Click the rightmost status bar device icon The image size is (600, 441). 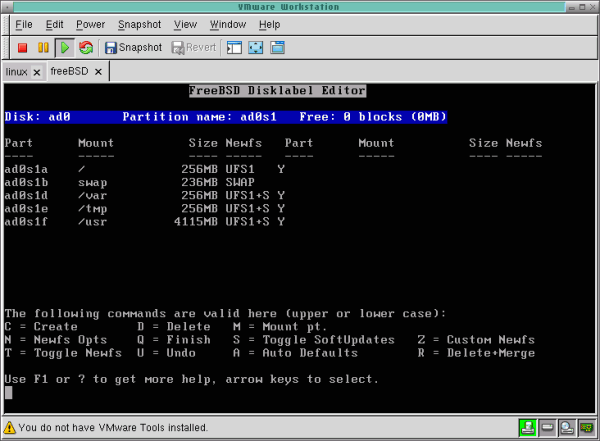click(586, 428)
